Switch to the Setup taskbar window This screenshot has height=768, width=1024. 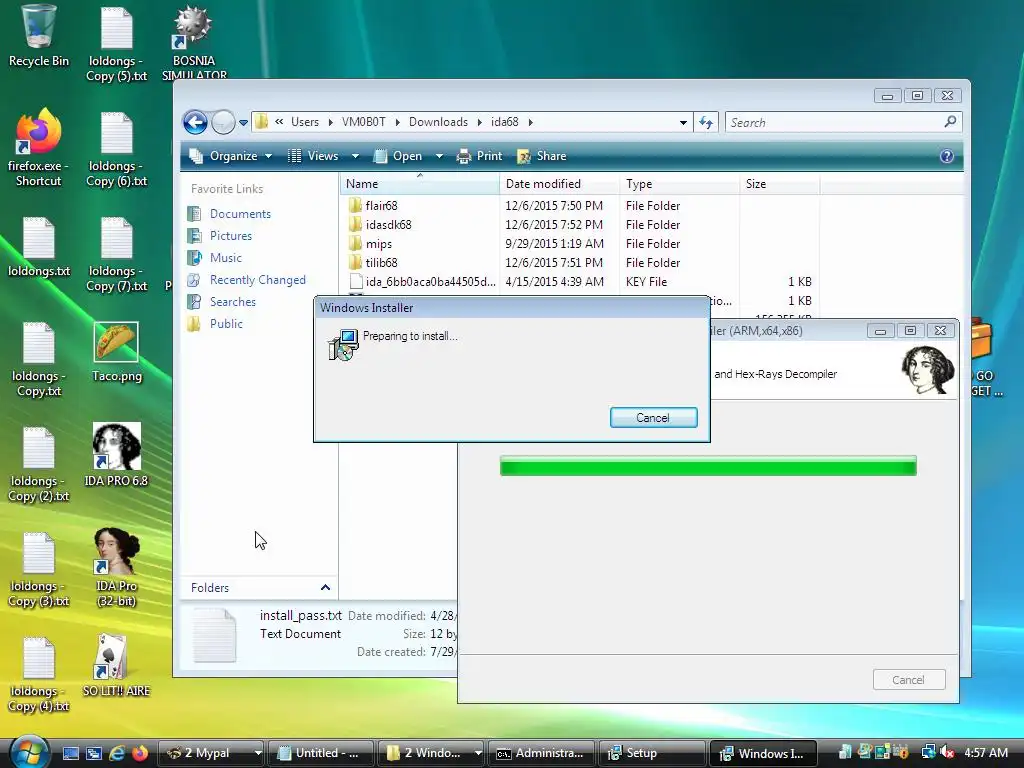652,753
